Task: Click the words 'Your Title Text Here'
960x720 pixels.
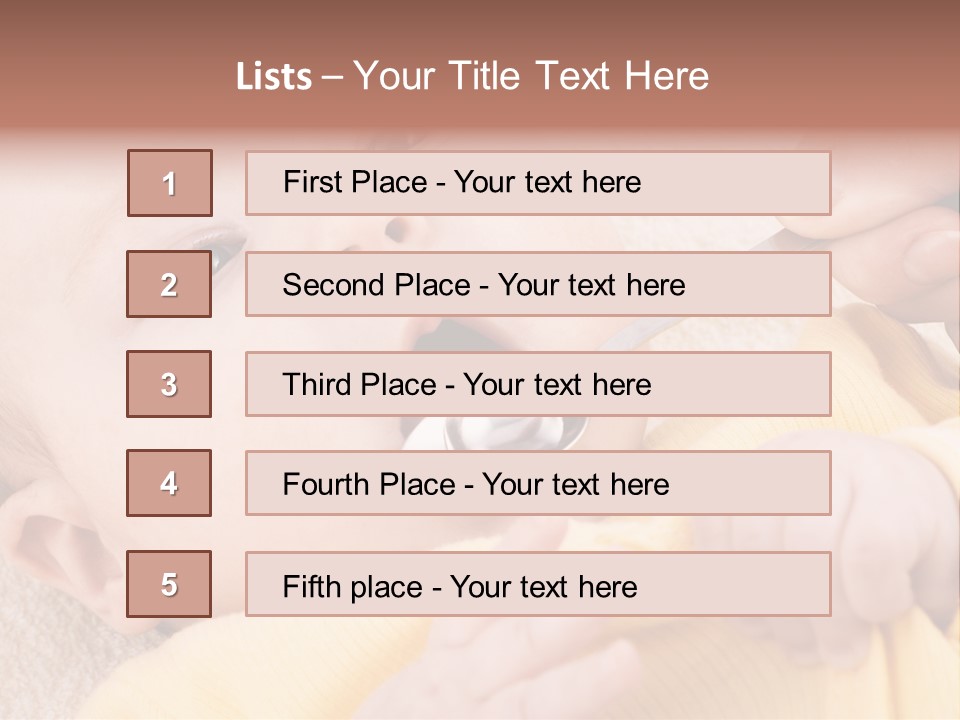Action: pos(531,76)
